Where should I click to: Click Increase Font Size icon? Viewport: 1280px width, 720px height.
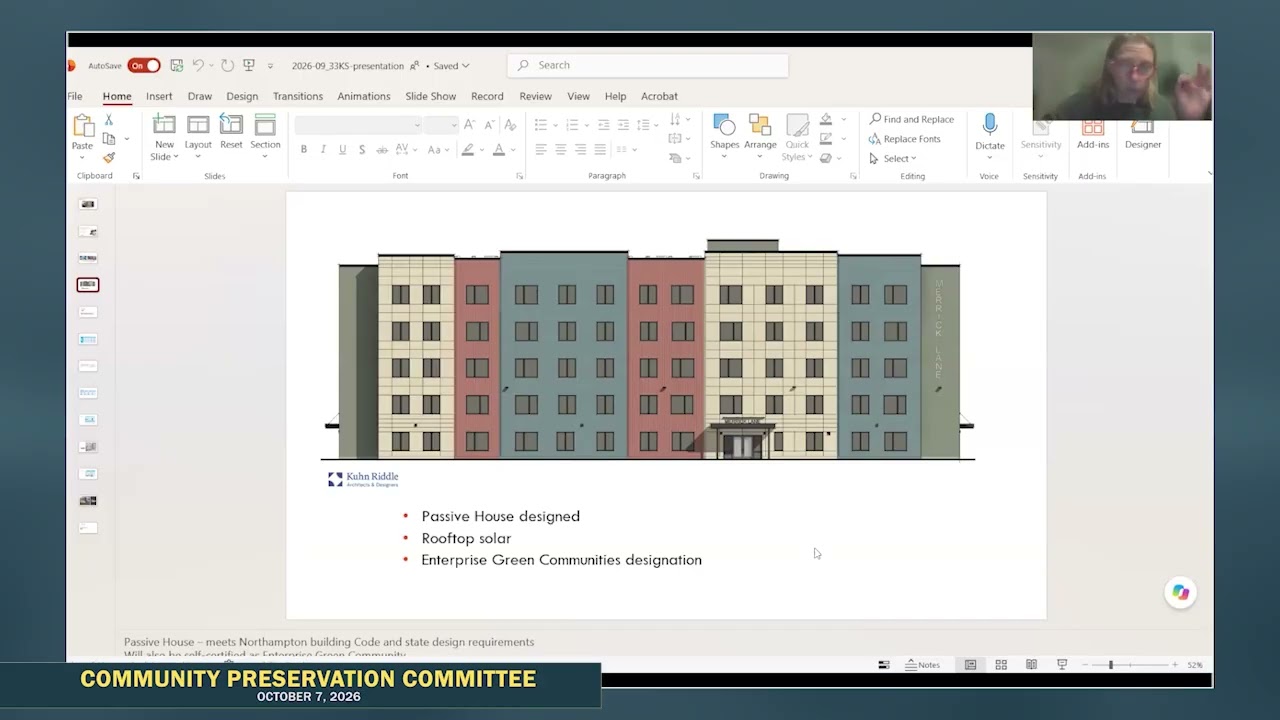(x=470, y=124)
